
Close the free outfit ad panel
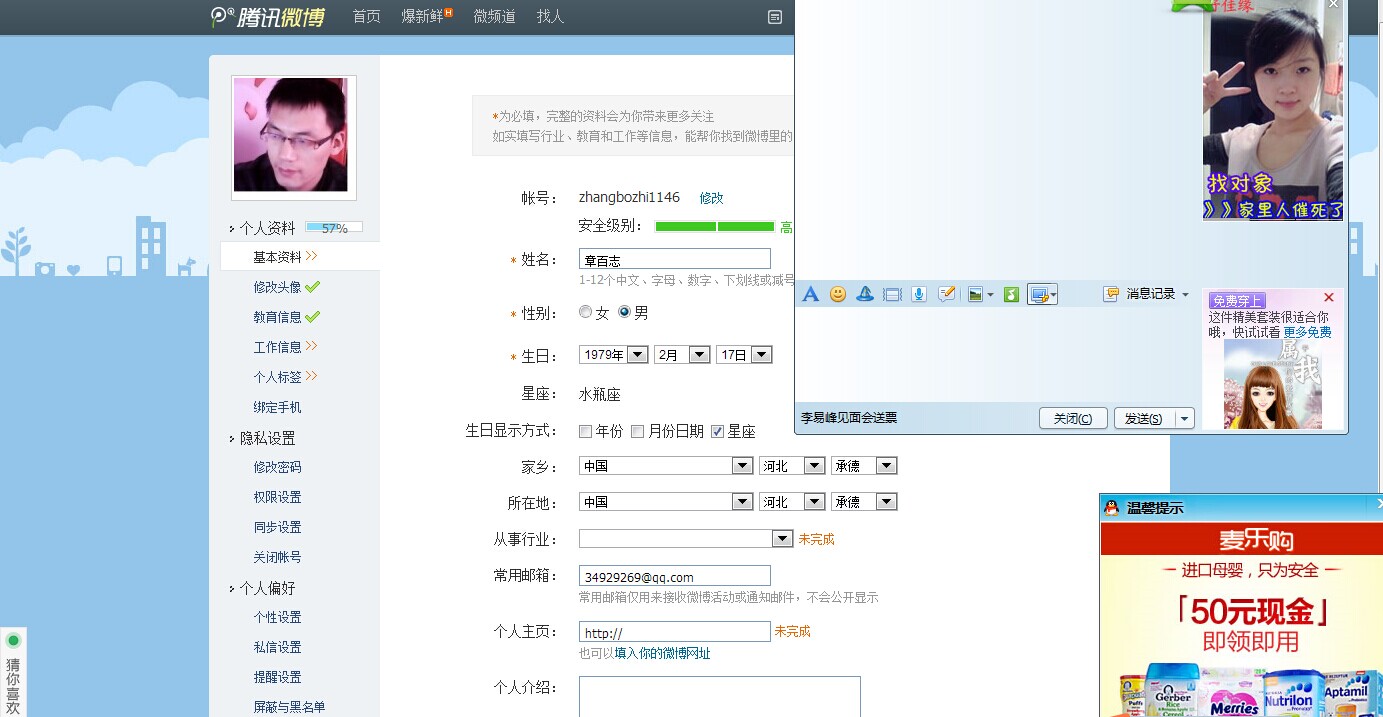(x=1329, y=297)
